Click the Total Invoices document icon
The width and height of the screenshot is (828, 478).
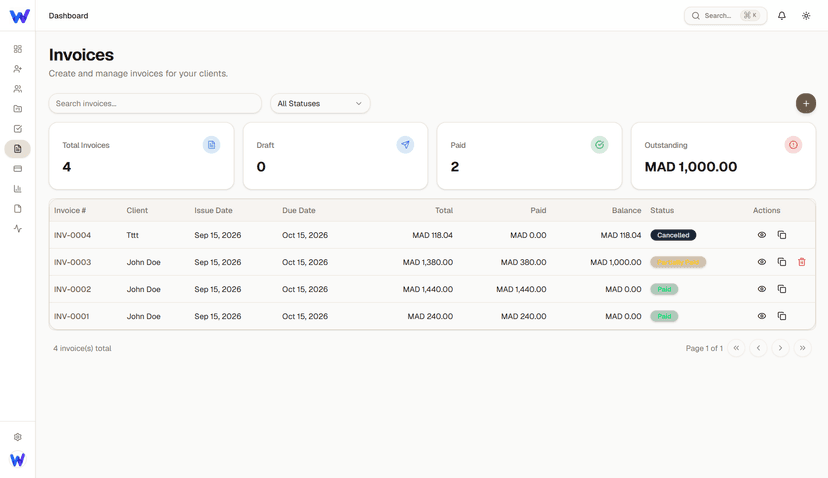pos(211,145)
